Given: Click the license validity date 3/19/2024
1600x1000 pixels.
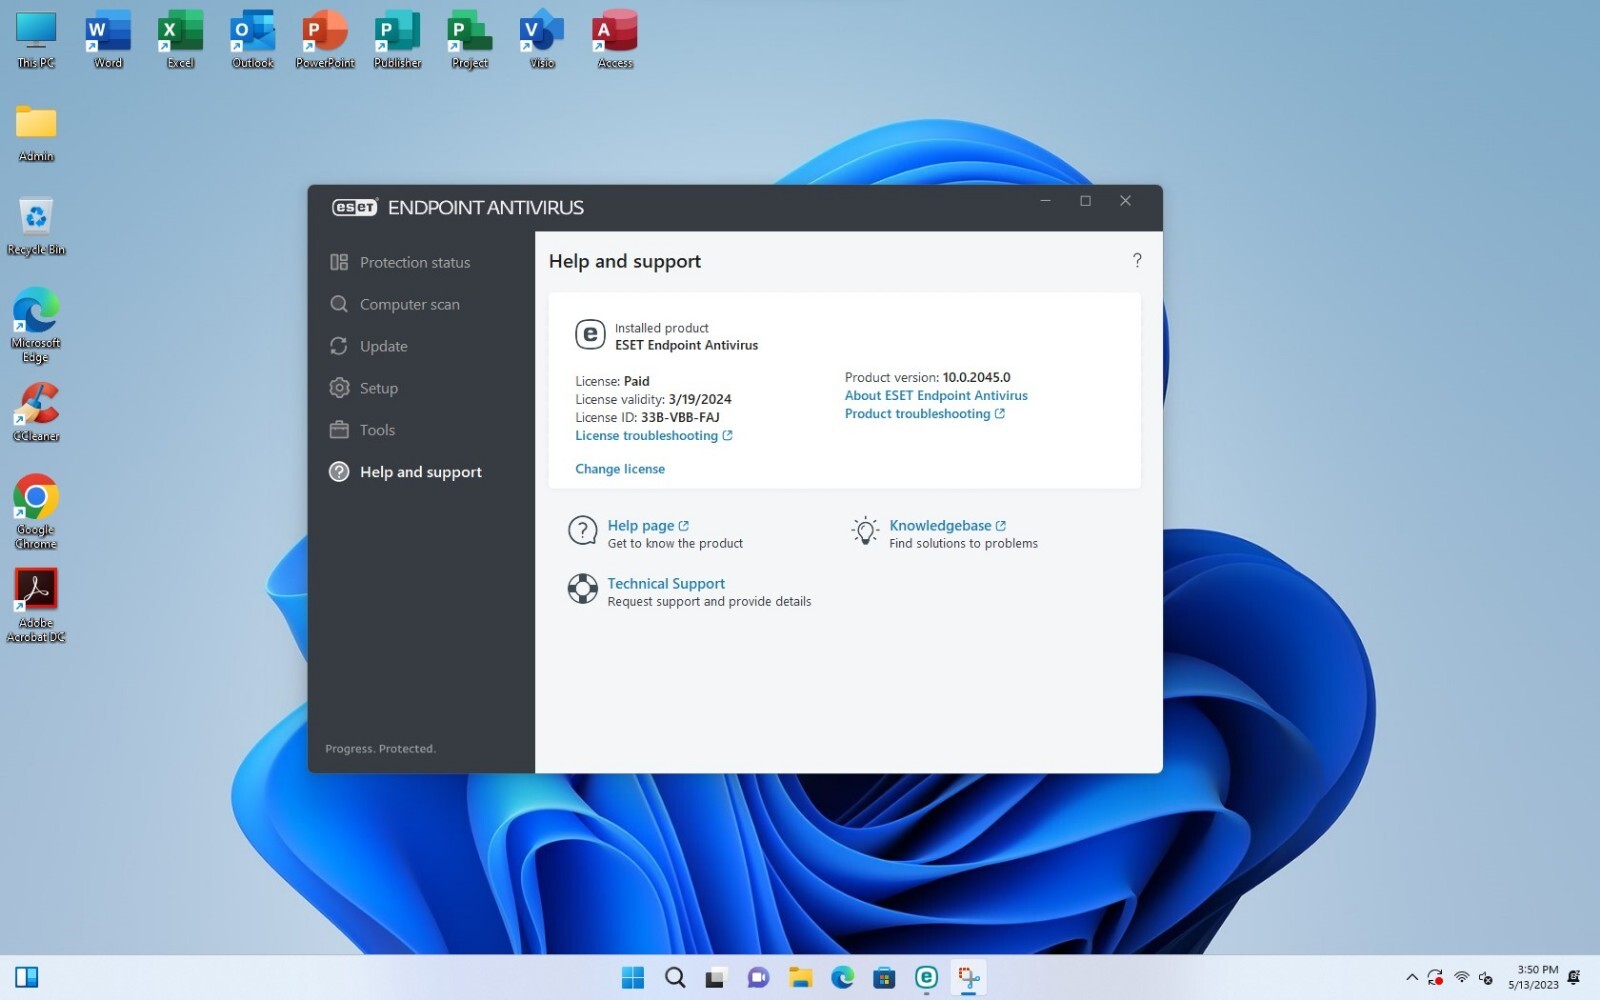Looking at the screenshot, I should pos(700,400).
